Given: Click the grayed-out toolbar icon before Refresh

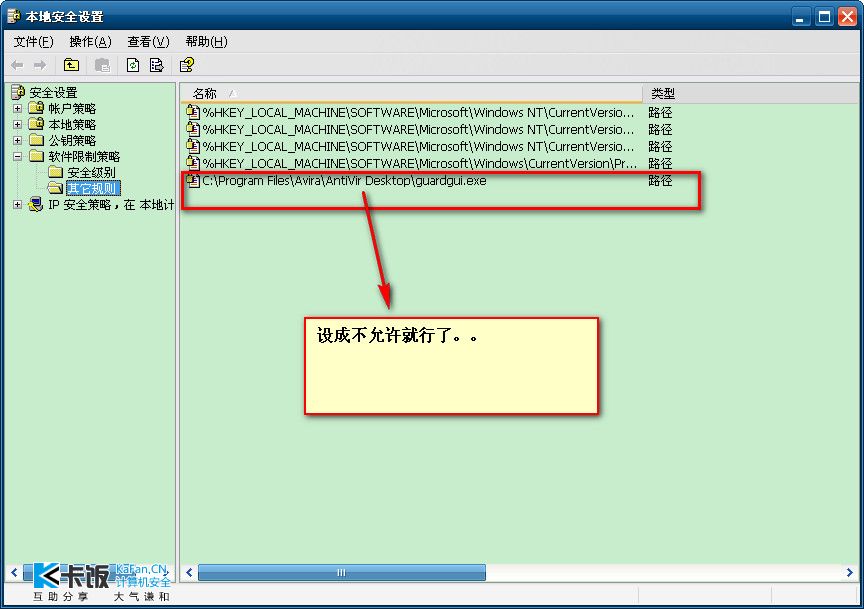Looking at the screenshot, I should (x=102, y=65).
